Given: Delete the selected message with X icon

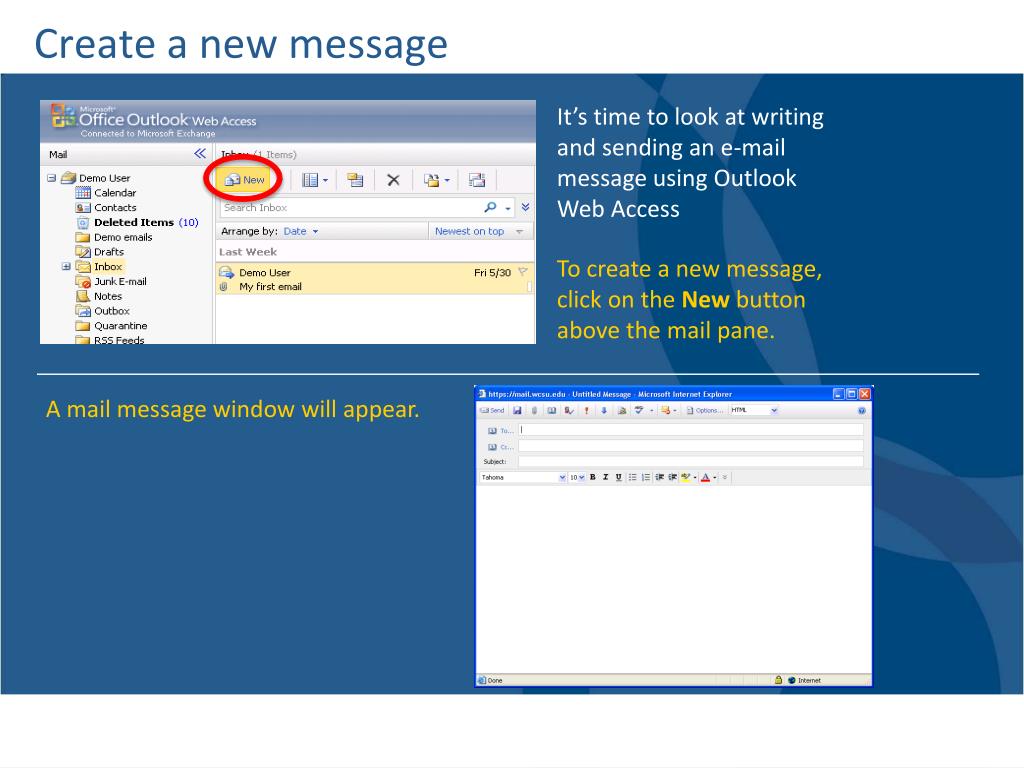Looking at the screenshot, I should point(393,180).
